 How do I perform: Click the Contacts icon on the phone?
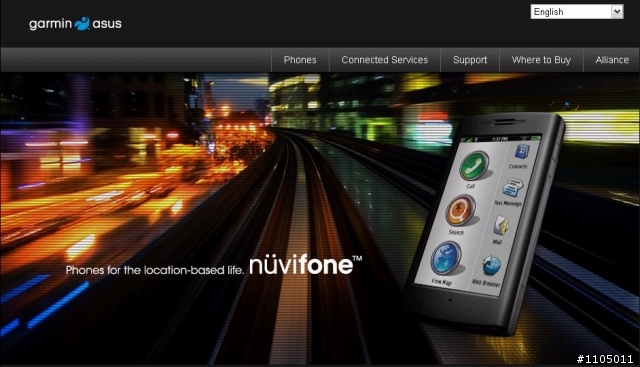(522, 152)
